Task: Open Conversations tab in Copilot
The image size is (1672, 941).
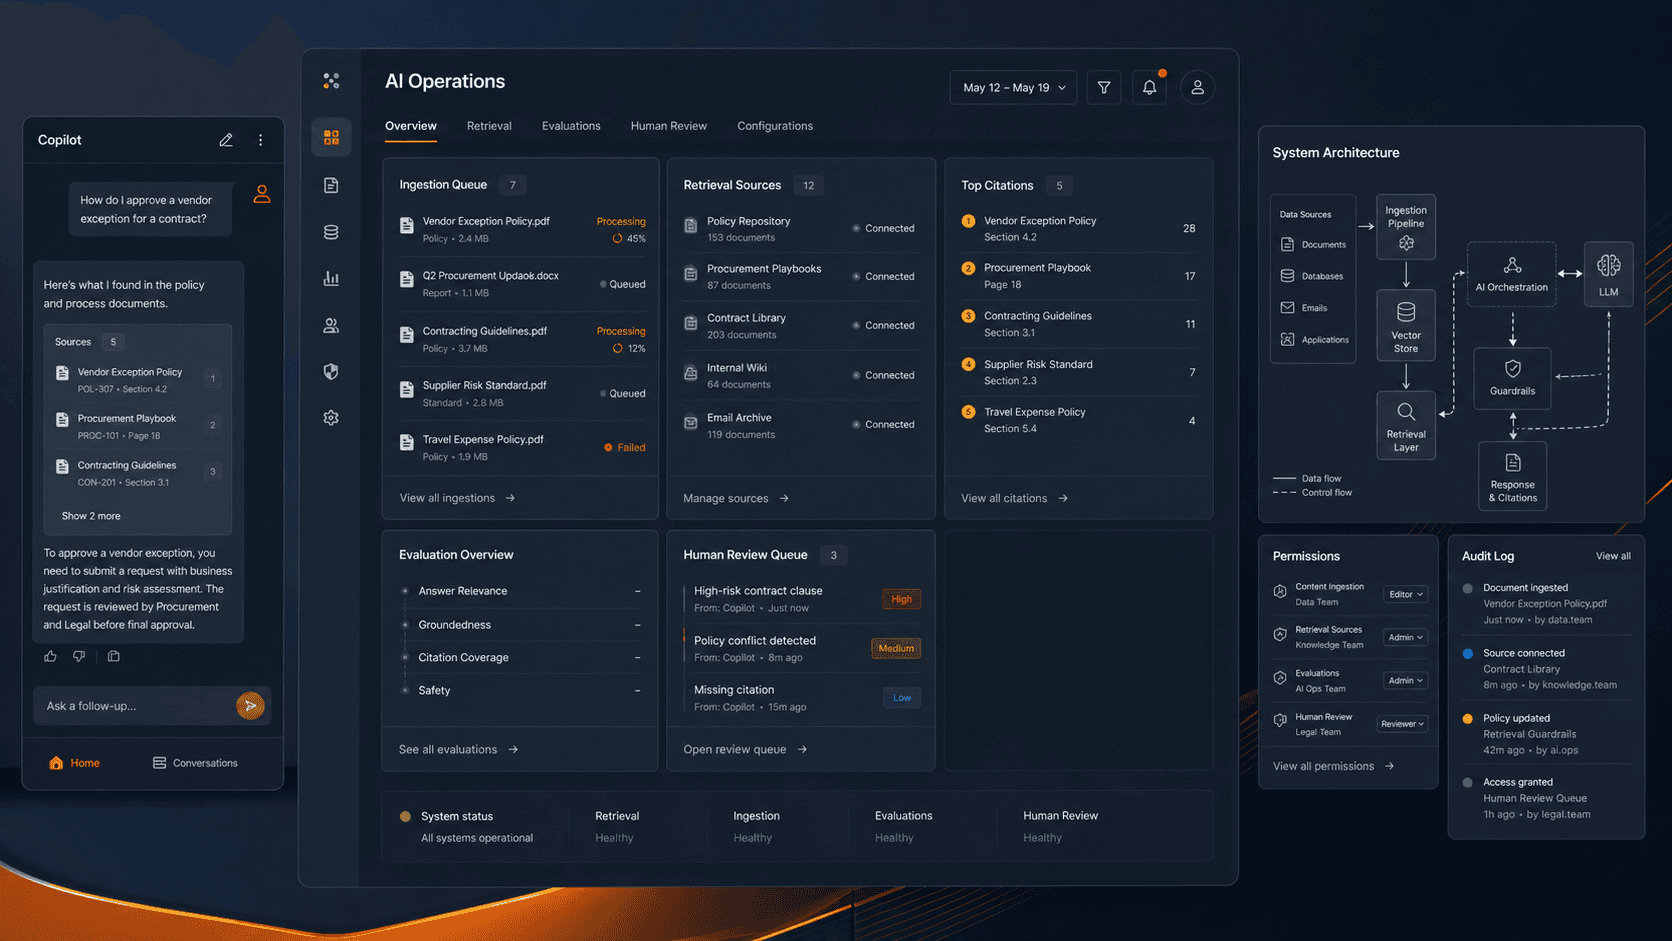Action: (x=195, y=763)
